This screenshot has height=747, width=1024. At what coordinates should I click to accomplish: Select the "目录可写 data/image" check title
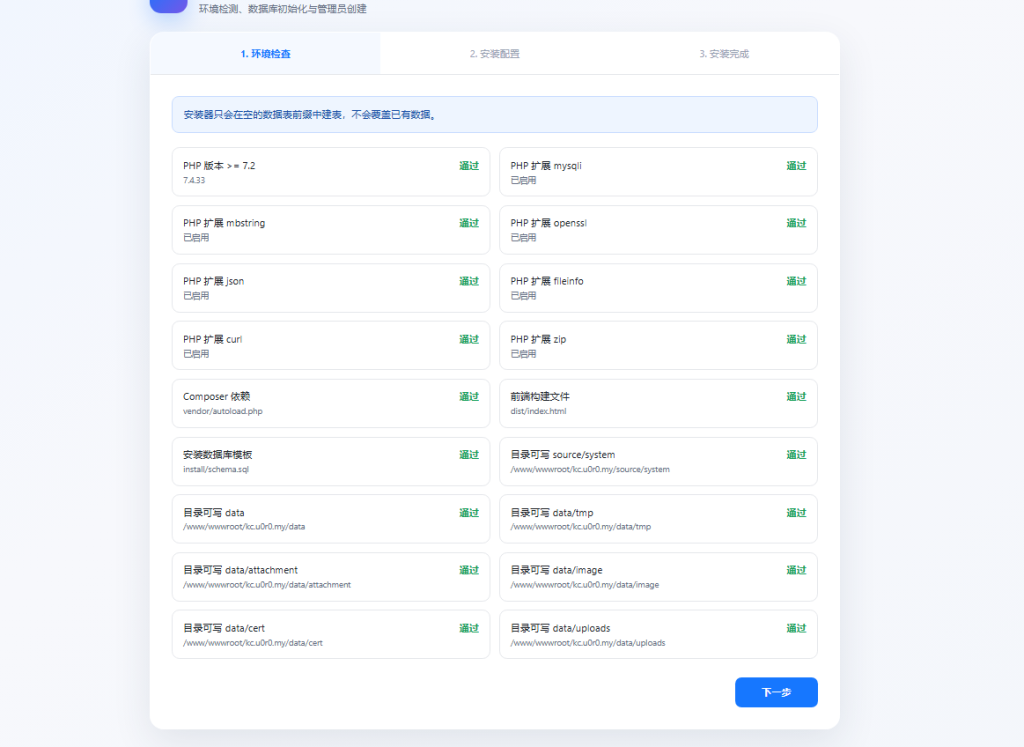click(x=556, y=570)
